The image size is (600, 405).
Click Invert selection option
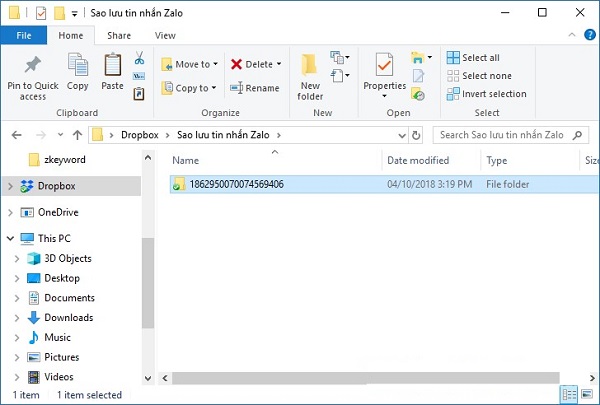(x=486, y=93)
